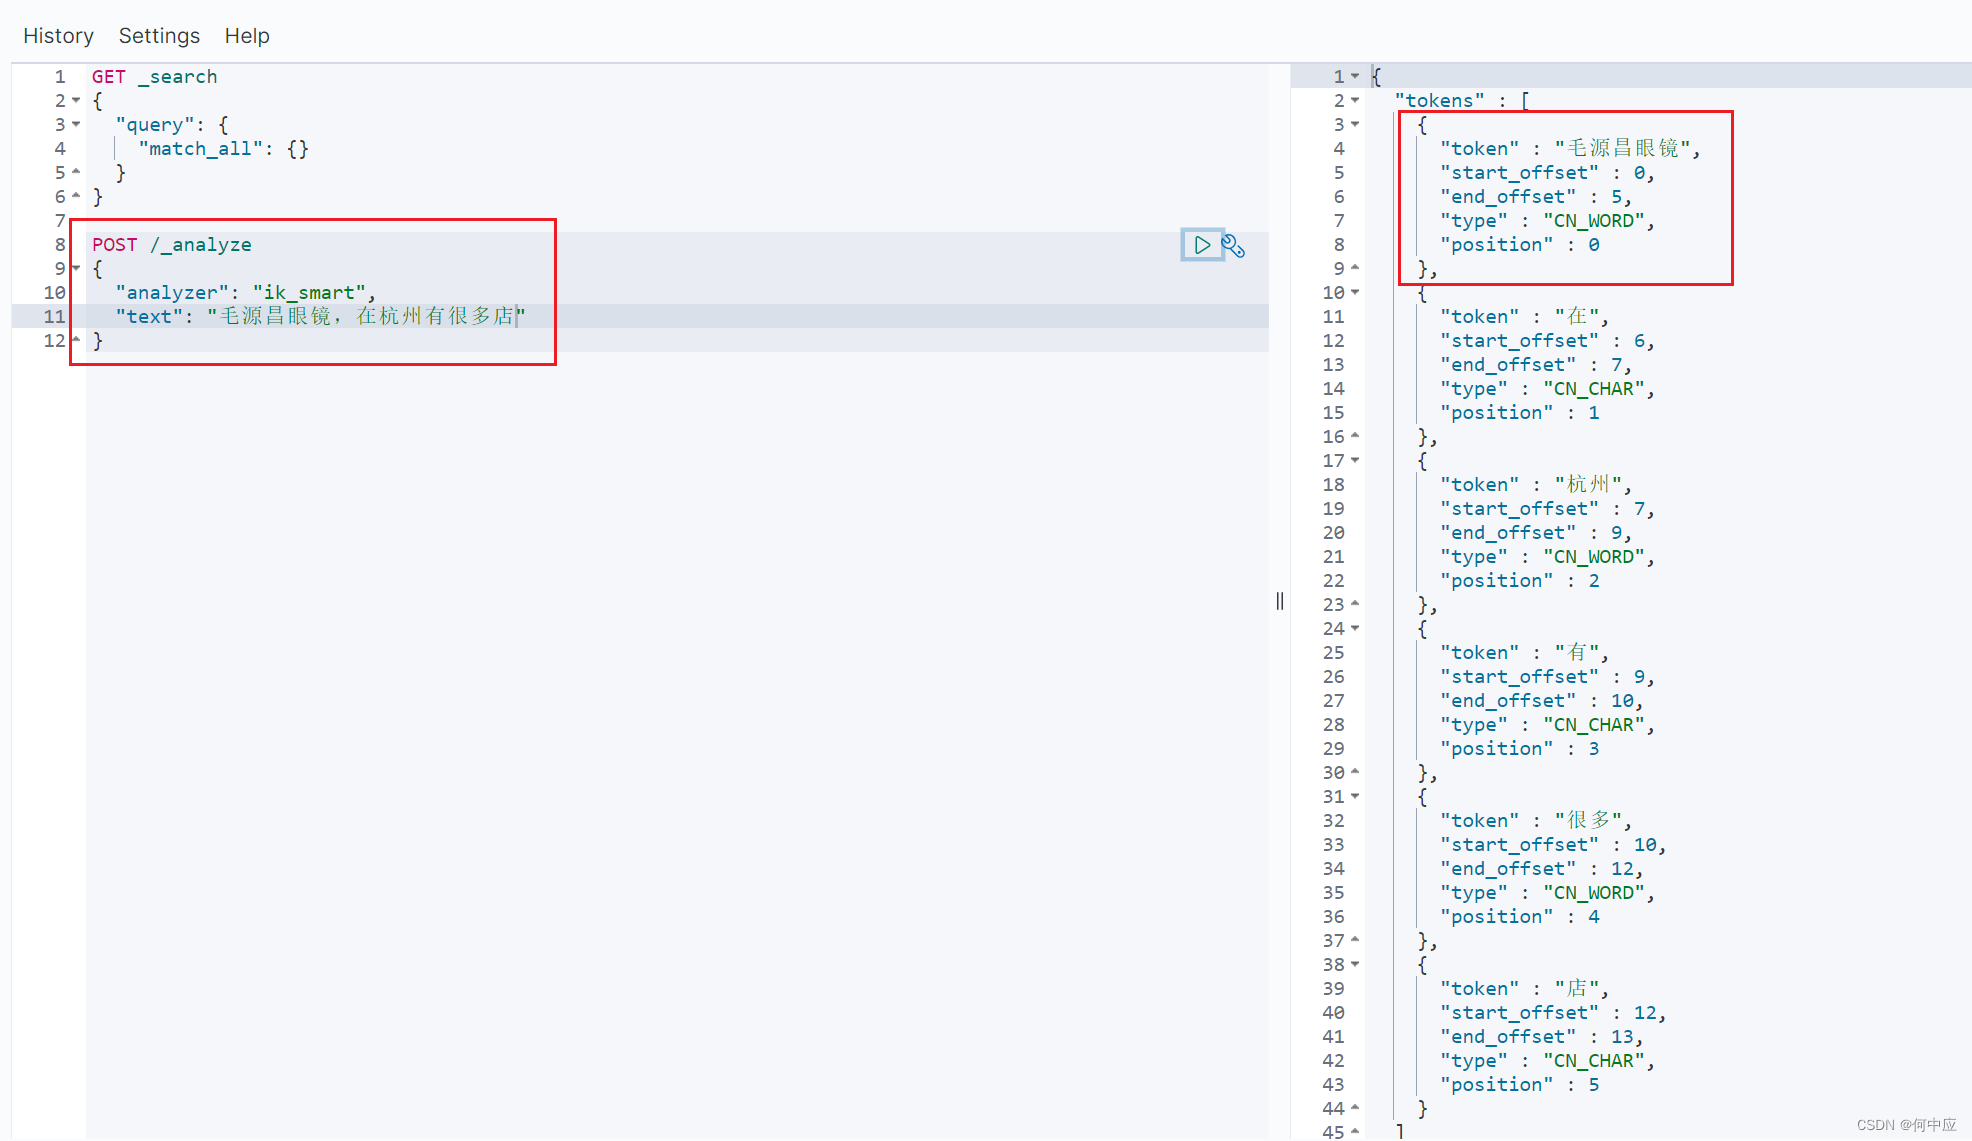This screenshot has height=1141, width=1972.
Task: Click "type" : "CN_CHAR" on output line 14
Action: (1547, 389)
